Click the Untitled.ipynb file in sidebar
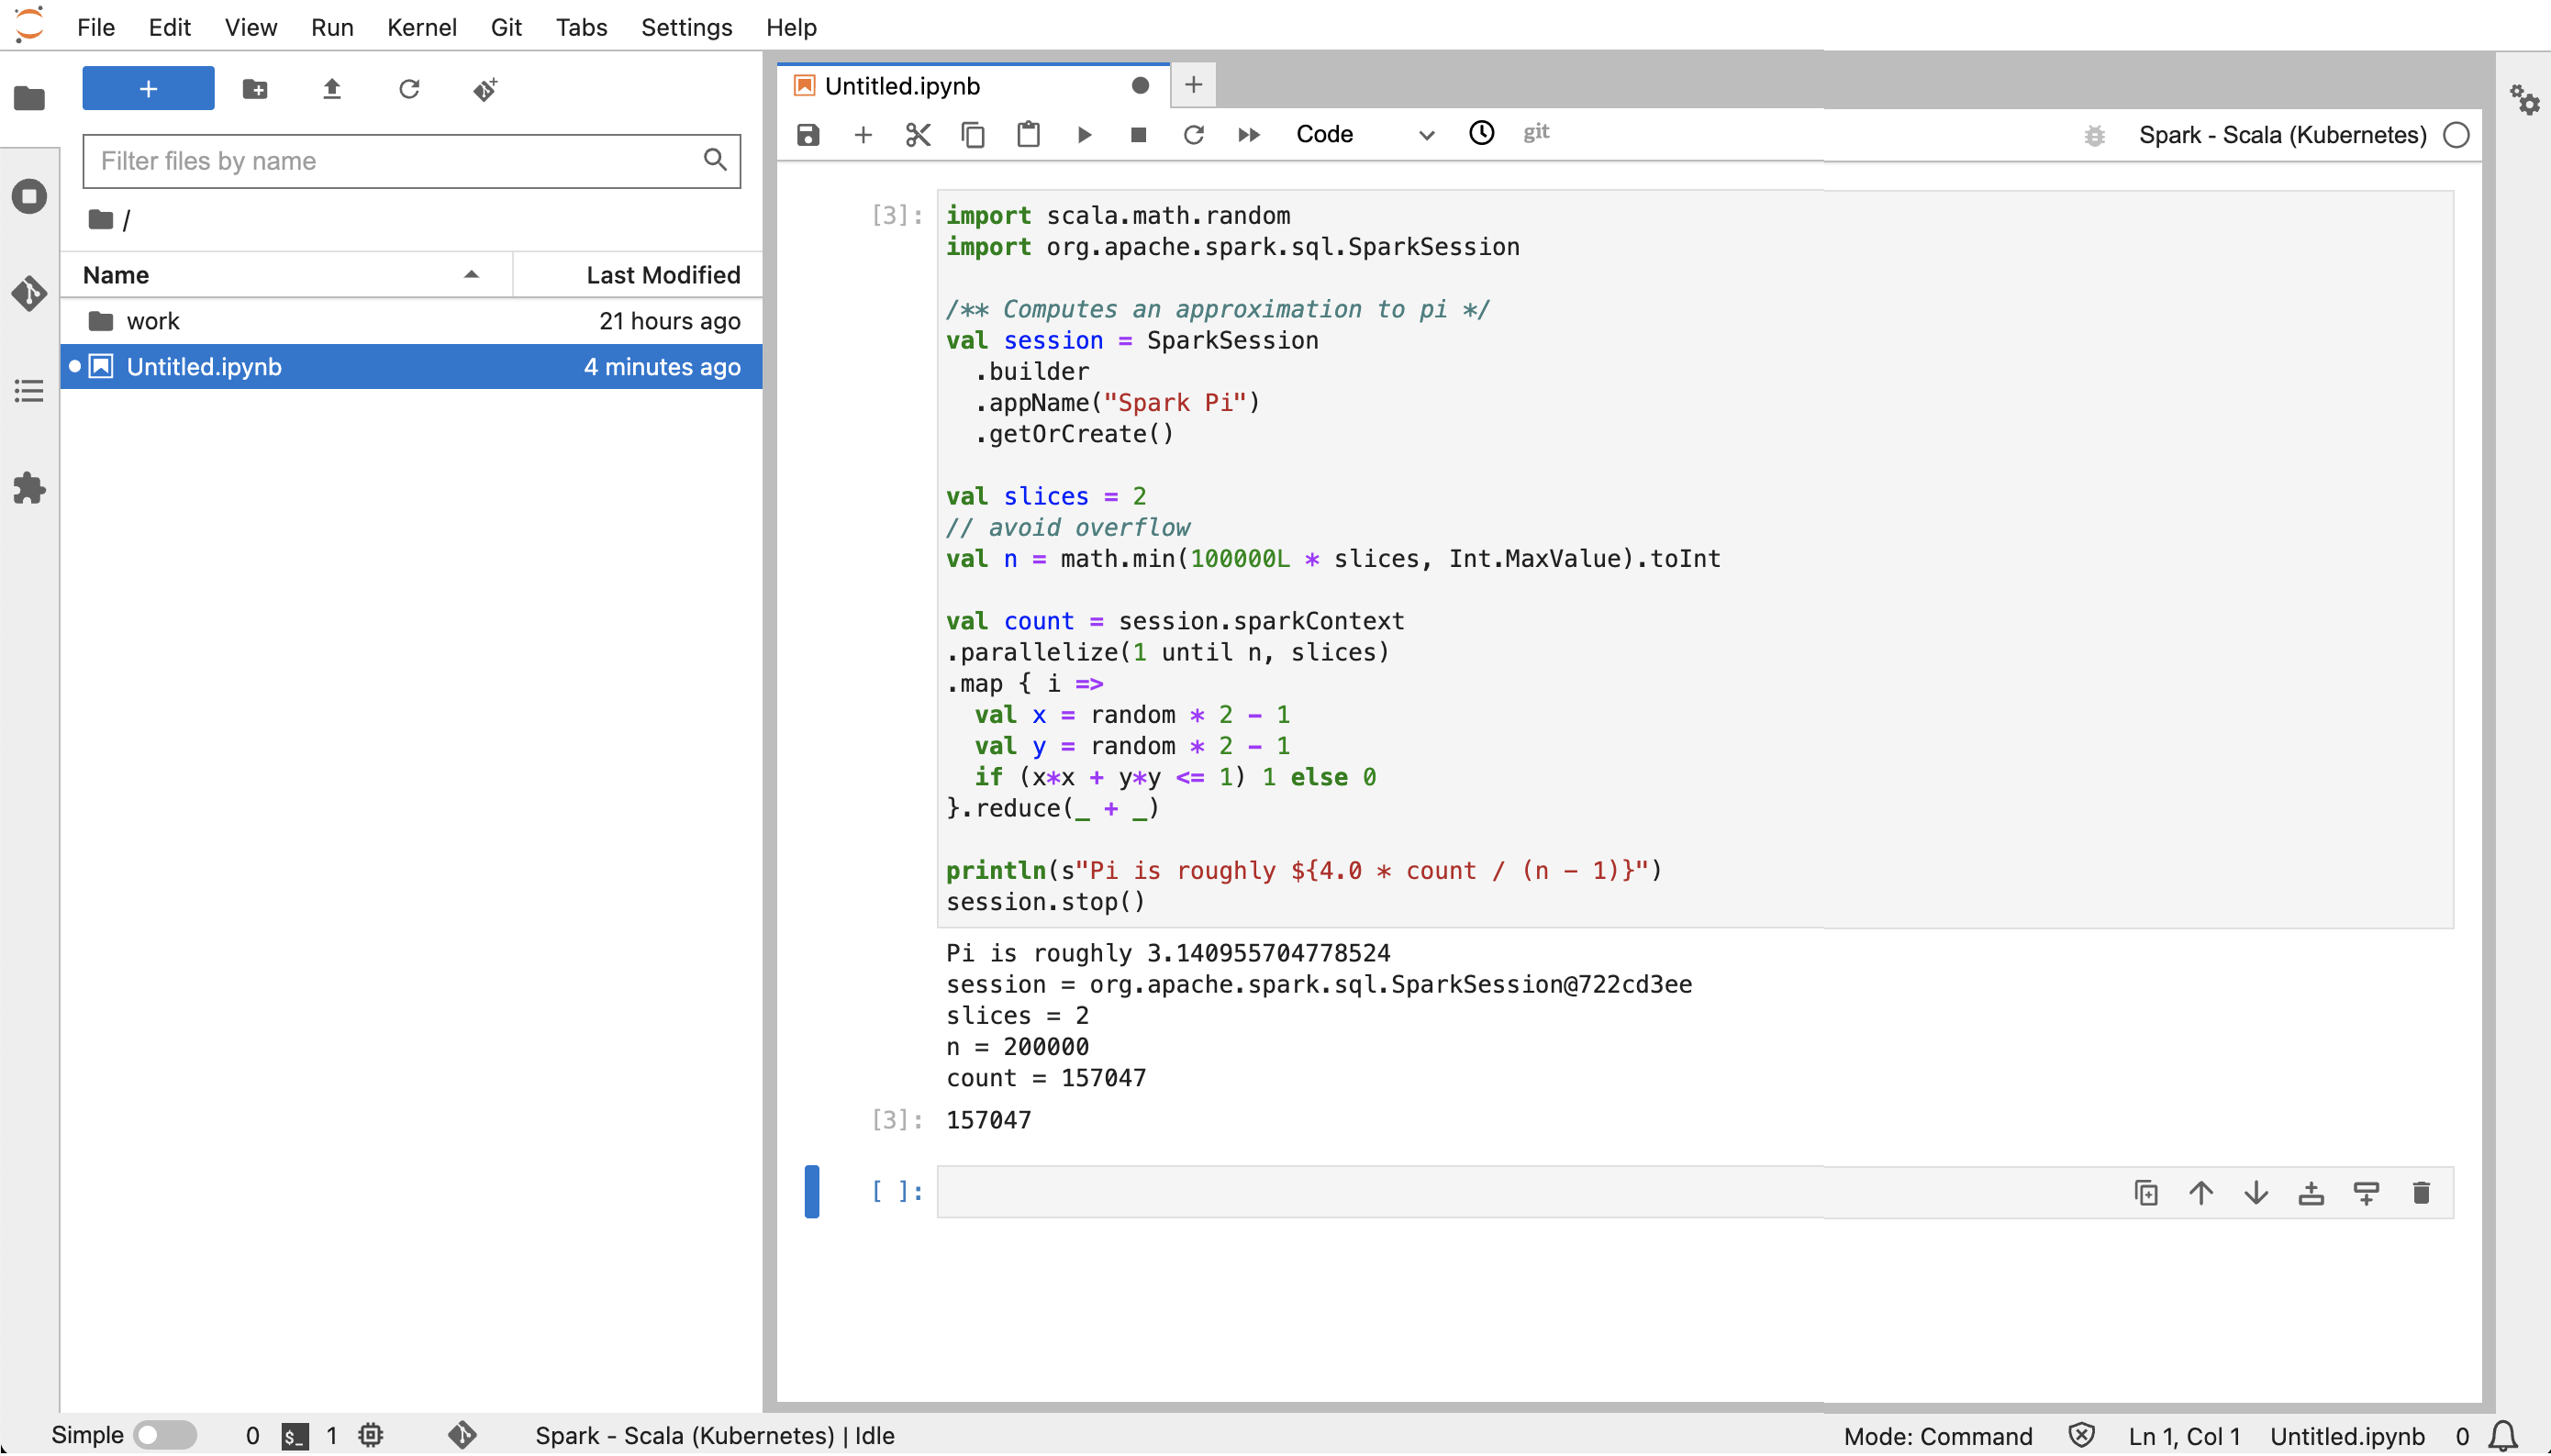The image size is (2551, 1456). click(203, 366)
